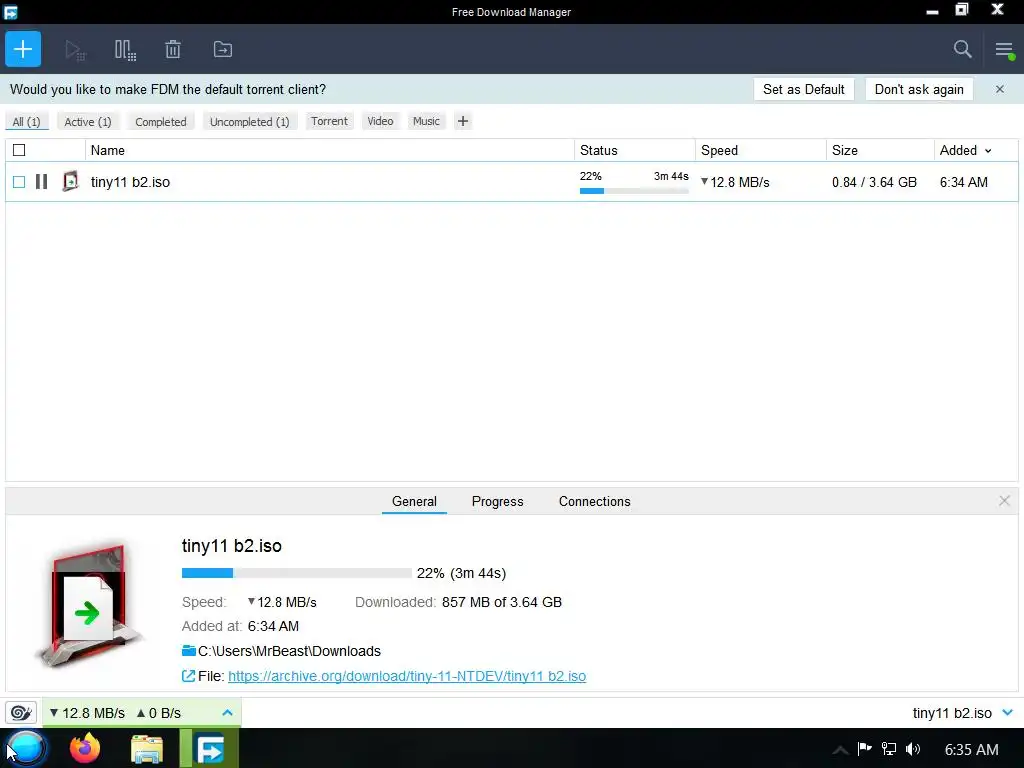Launch Firefox from the taskbar

85,748
